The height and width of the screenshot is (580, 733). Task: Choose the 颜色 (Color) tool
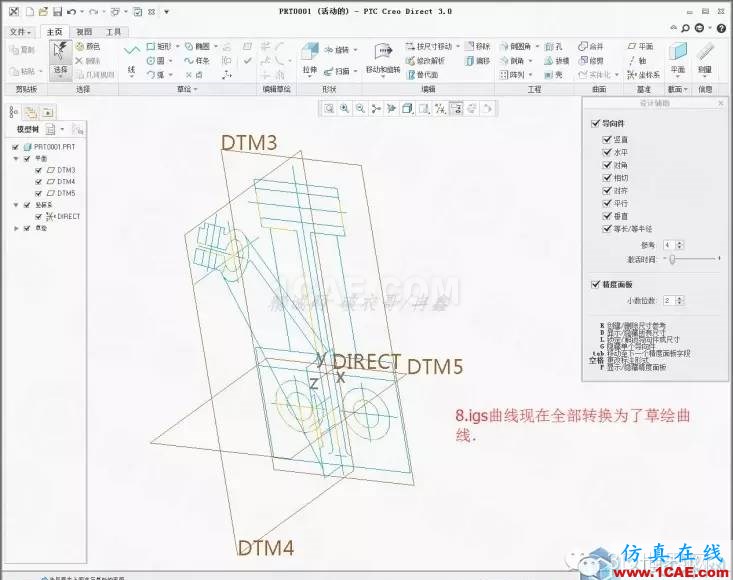click(x=88, y=46)
